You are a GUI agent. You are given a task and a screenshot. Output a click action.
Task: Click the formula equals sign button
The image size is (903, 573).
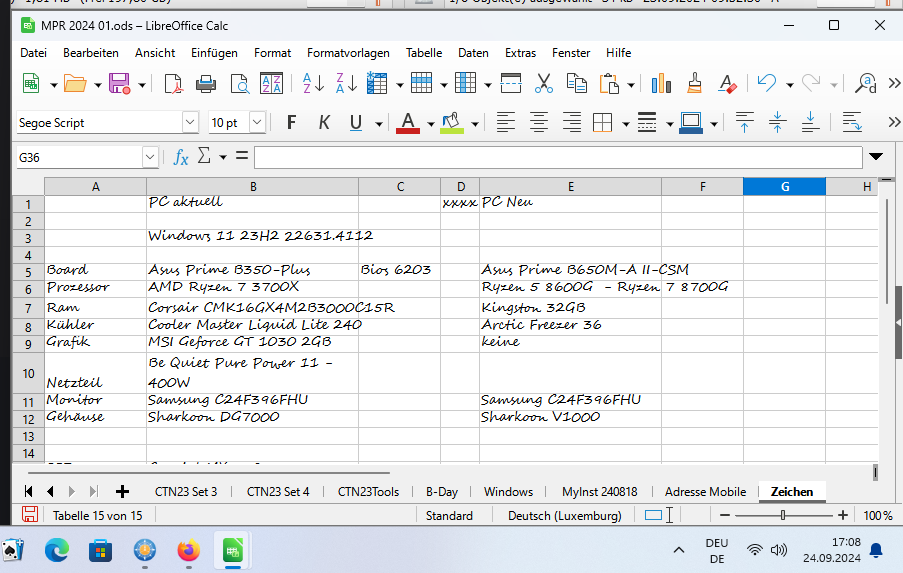(x=242, y=156)
